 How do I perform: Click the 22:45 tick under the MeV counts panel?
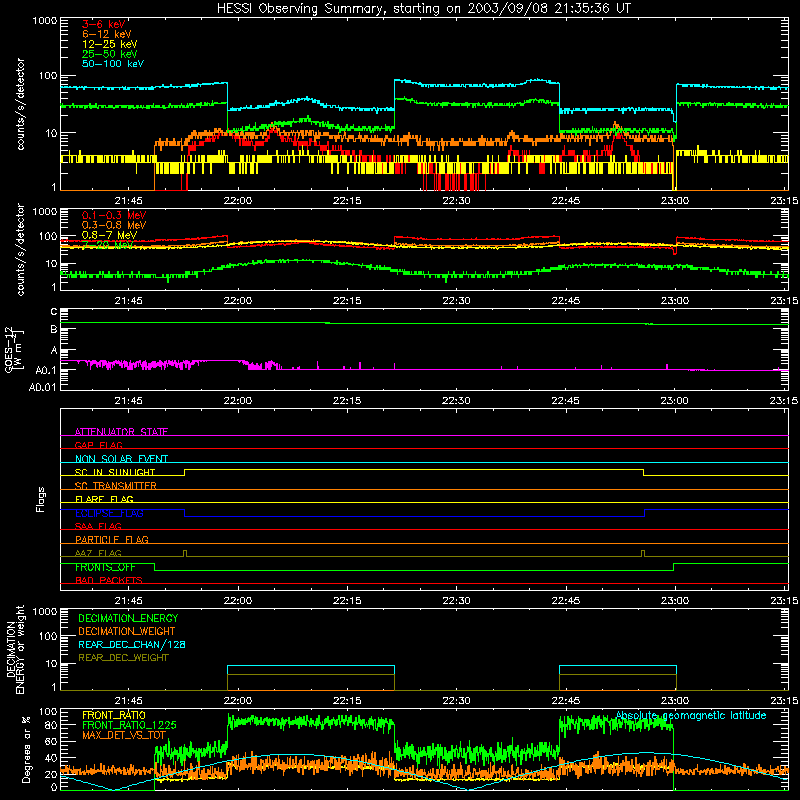point(565,301)
